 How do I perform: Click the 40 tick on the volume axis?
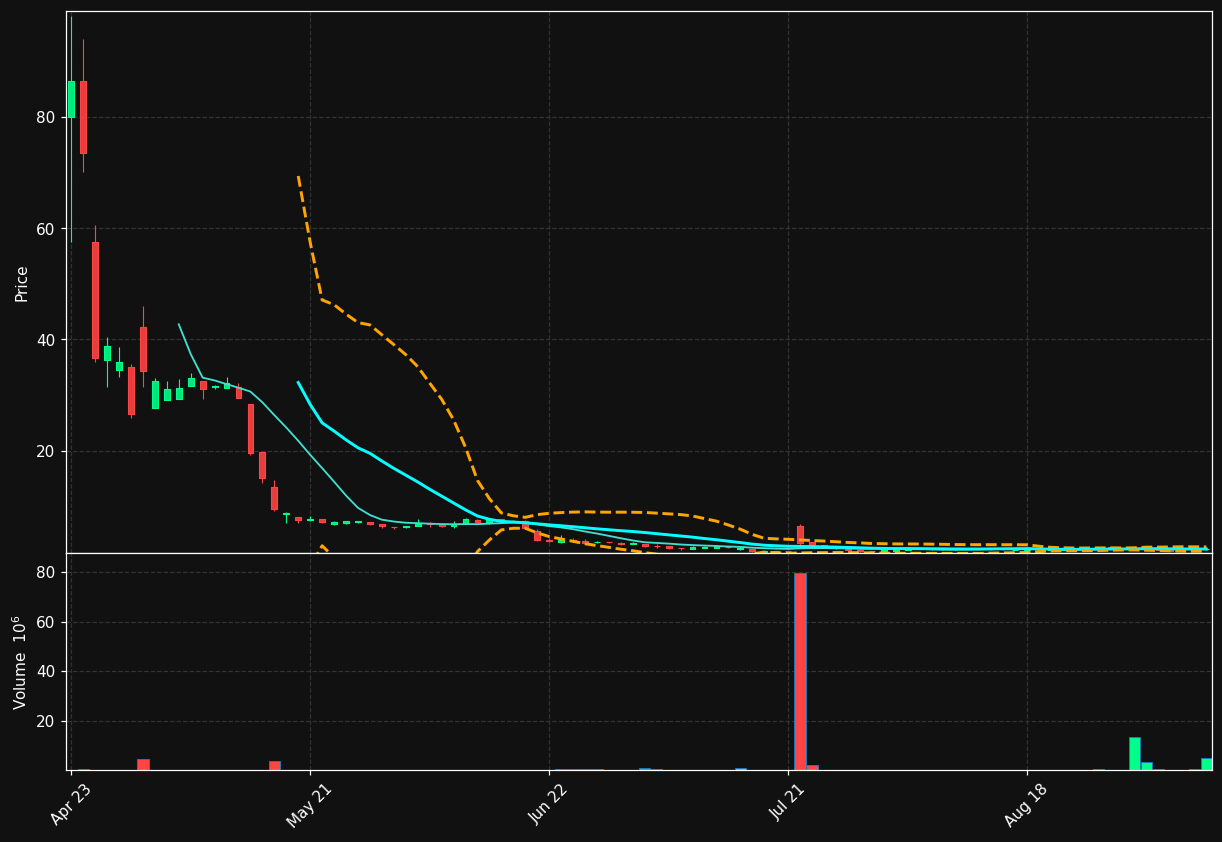(46, 672)
